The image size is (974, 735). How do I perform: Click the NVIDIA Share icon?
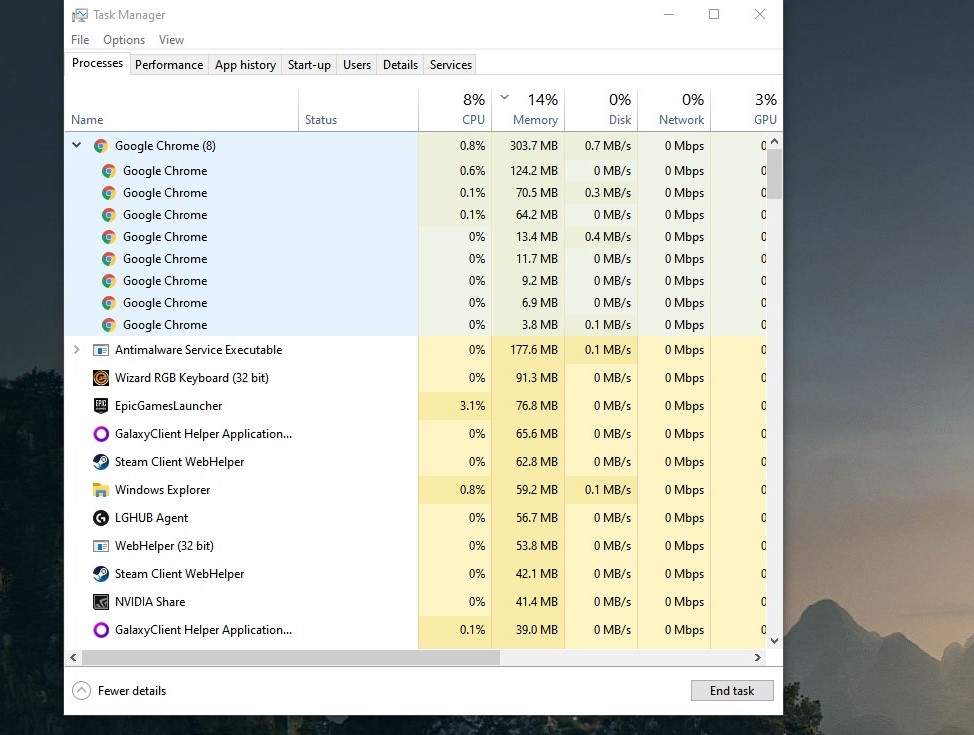pyautogui.click(x=101, y=601)
